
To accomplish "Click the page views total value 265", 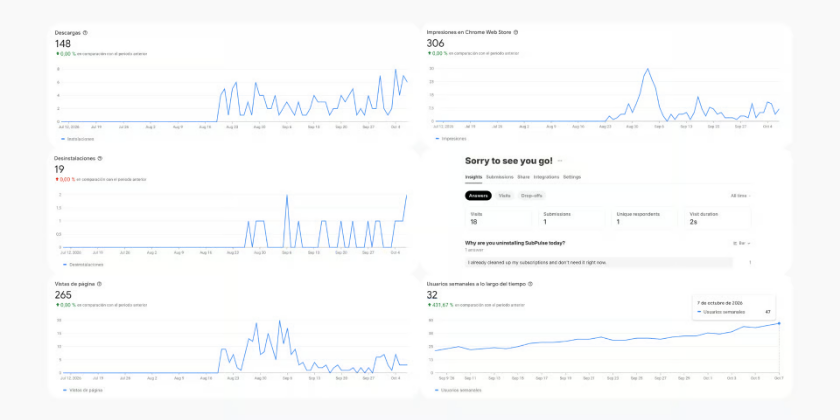I will (x=63, y=295).
